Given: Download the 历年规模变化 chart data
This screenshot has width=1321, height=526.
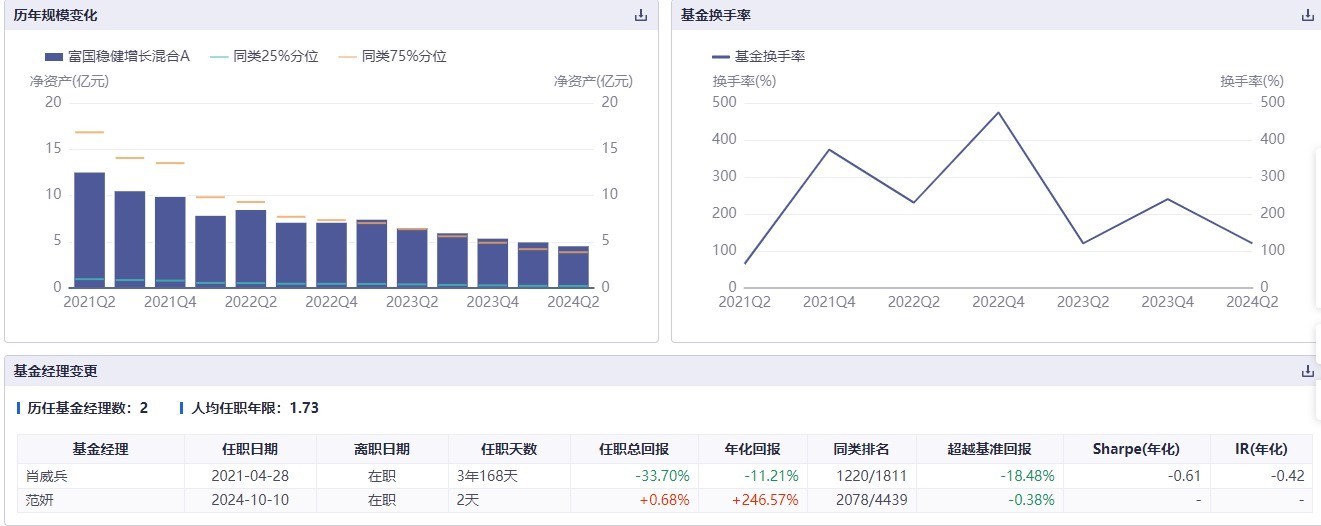Looking at the screenshot, I should coord(641,15).
